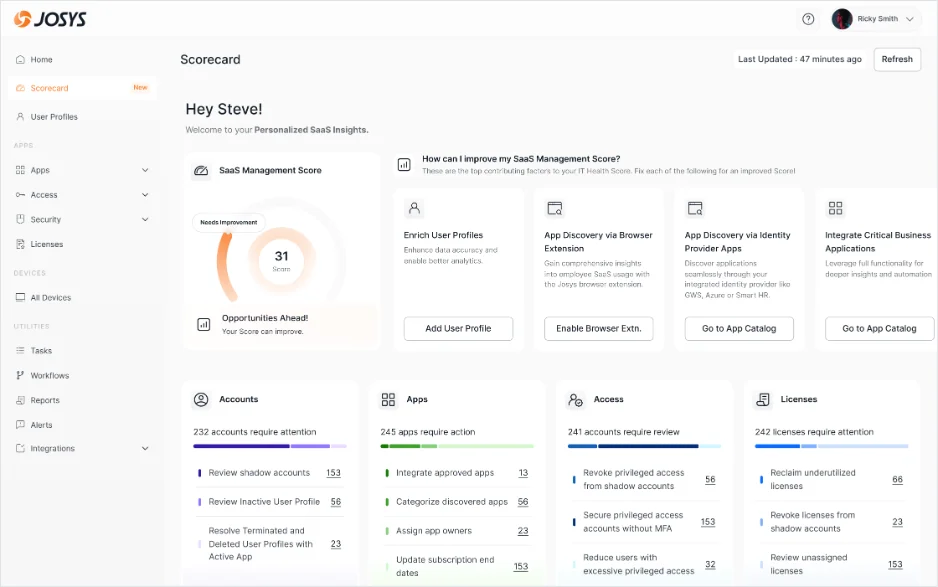
Task: Click the Tasks list icon
Action: click(x=20, y=351)
